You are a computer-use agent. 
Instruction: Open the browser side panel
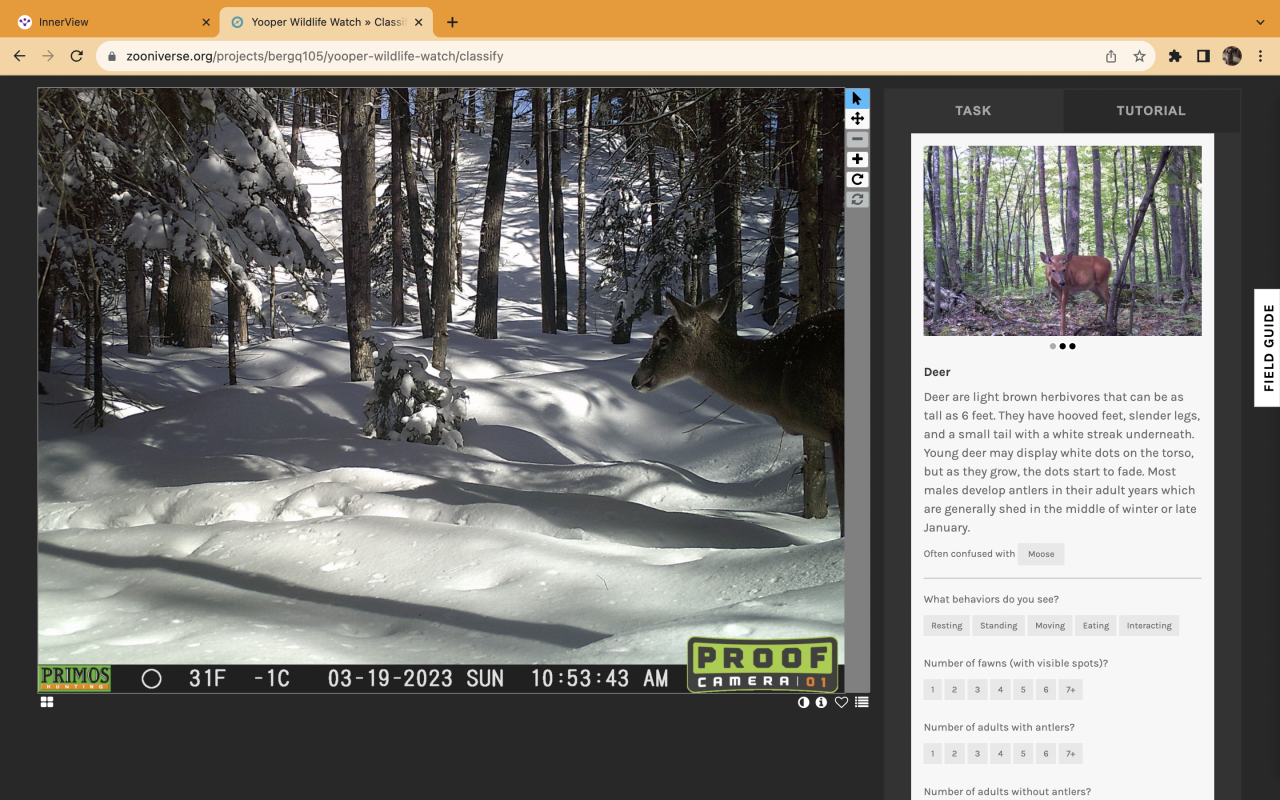(x=1203, y=56)
